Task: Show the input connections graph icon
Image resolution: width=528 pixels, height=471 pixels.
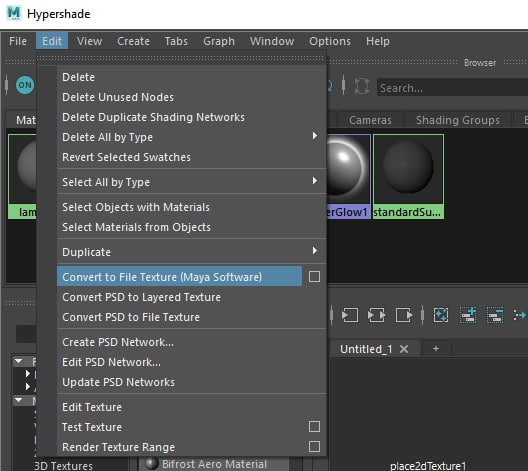Action: [x=350, y=315]
